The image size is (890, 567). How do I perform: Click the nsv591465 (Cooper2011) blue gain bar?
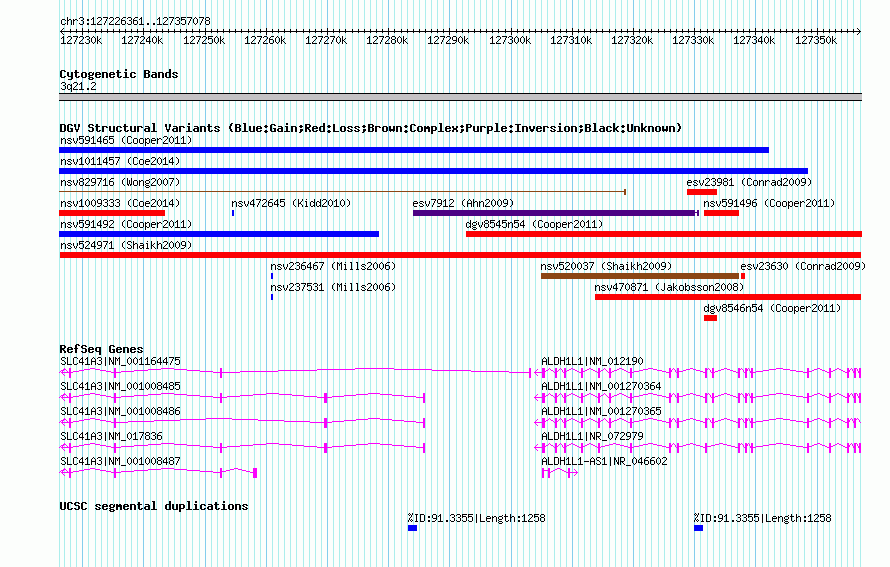(x=414, y=150)
